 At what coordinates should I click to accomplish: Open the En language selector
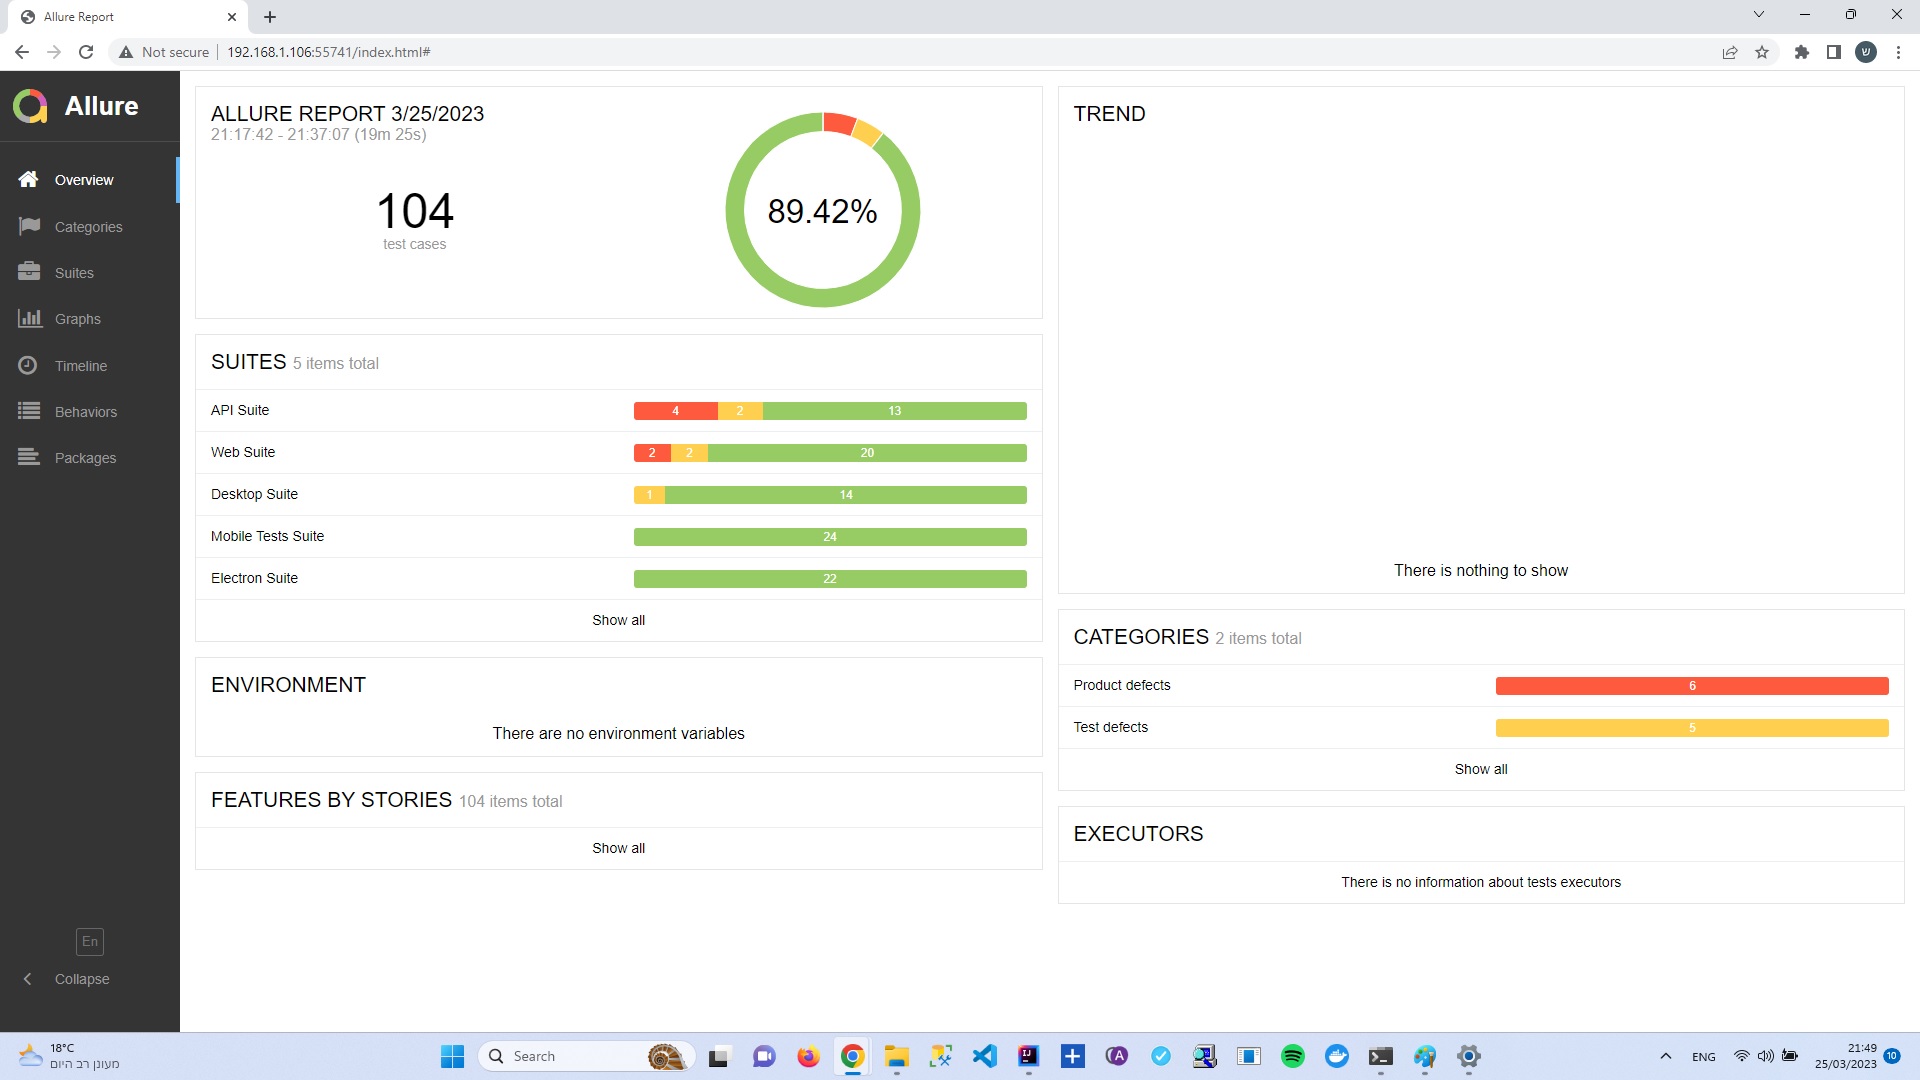(x=89, y=941)
